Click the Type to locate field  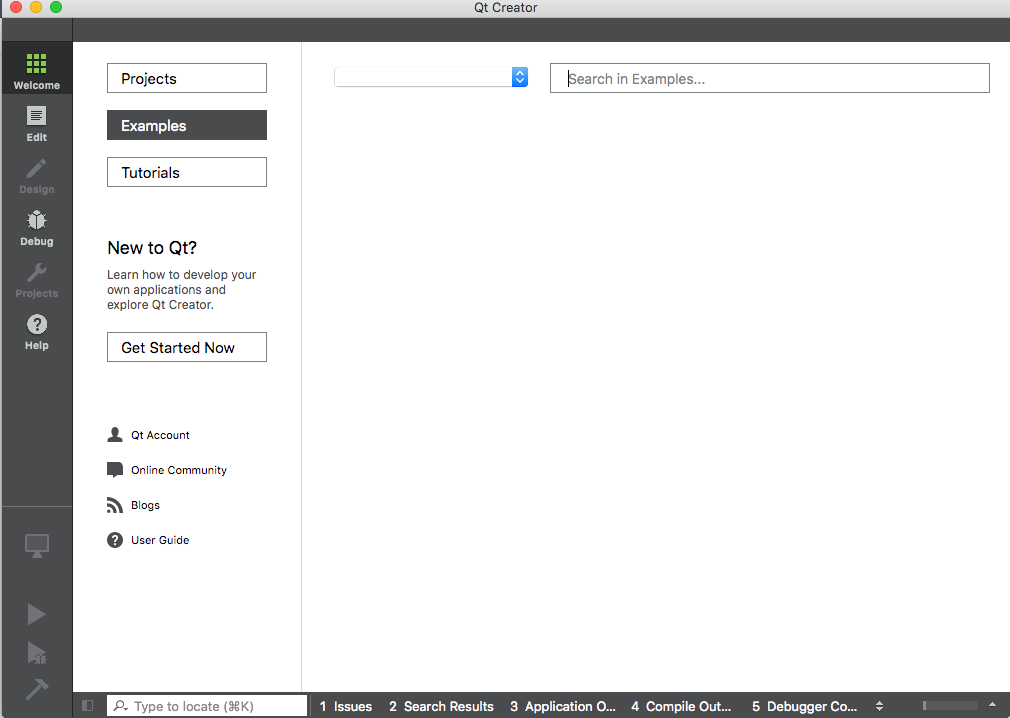(x=207, y=706)
